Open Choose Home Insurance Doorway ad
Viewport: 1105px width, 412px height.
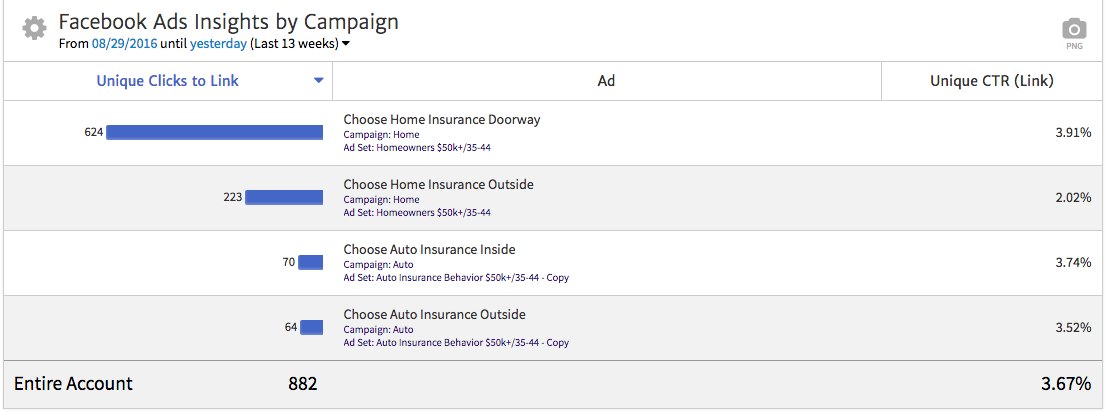click(441, 120)
